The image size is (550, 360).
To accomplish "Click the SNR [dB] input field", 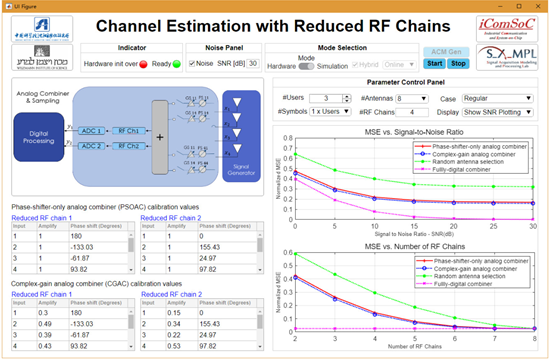I will pos(253,64).
